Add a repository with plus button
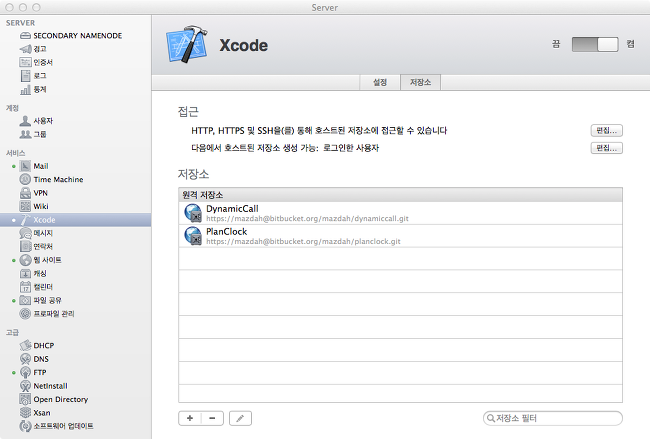The height and width of the screenshot is (439, 650). (x=190, y=418)
